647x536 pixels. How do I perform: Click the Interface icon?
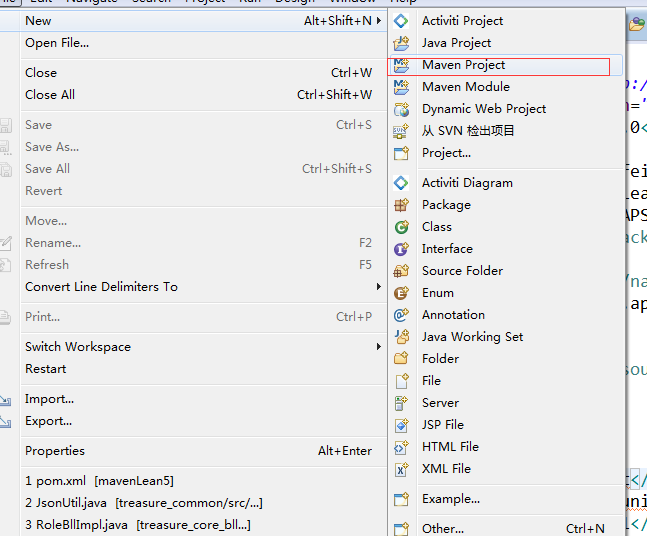point(401,249)
